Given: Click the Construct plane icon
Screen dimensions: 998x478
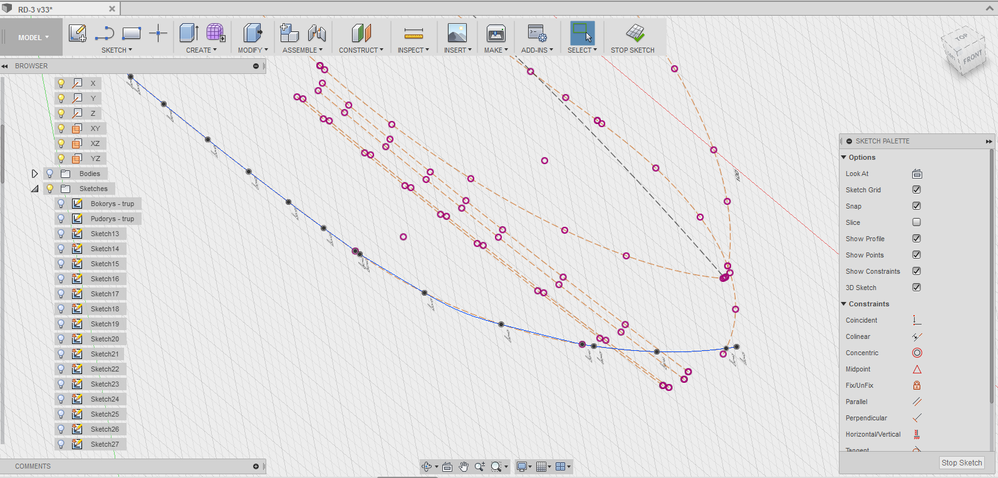Looking at the screenshot, I should click(x=361, y=33).
